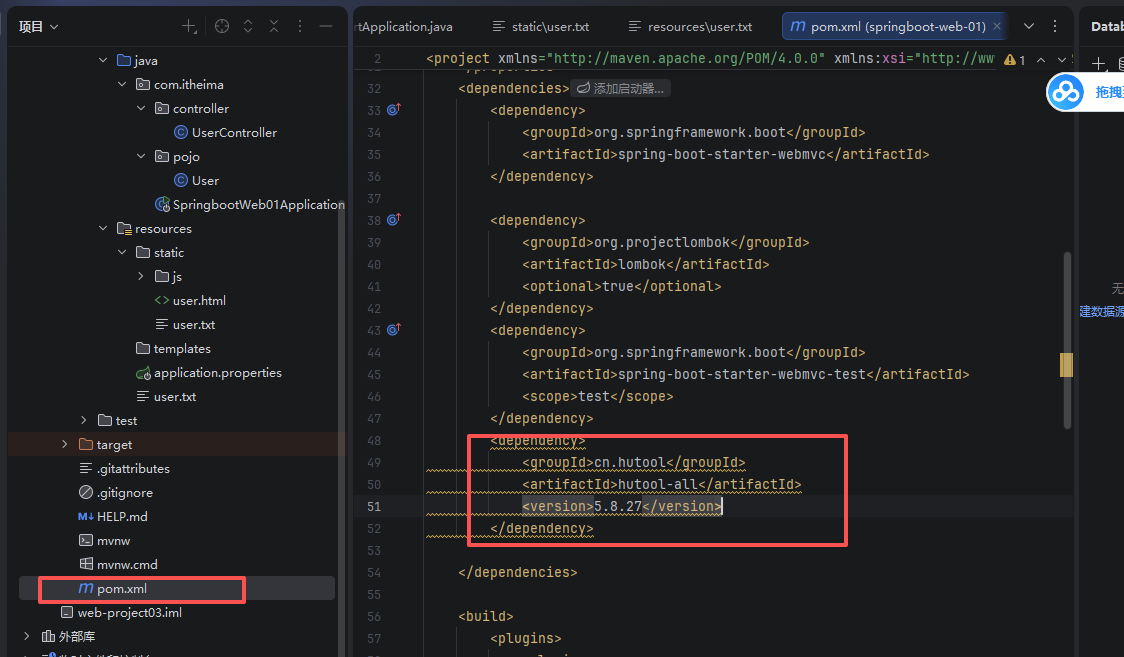Image resolution: width=1124 pixels, height=657 pixels.
Task: Open the HELP.md file
Action: [x=113, y=517]
